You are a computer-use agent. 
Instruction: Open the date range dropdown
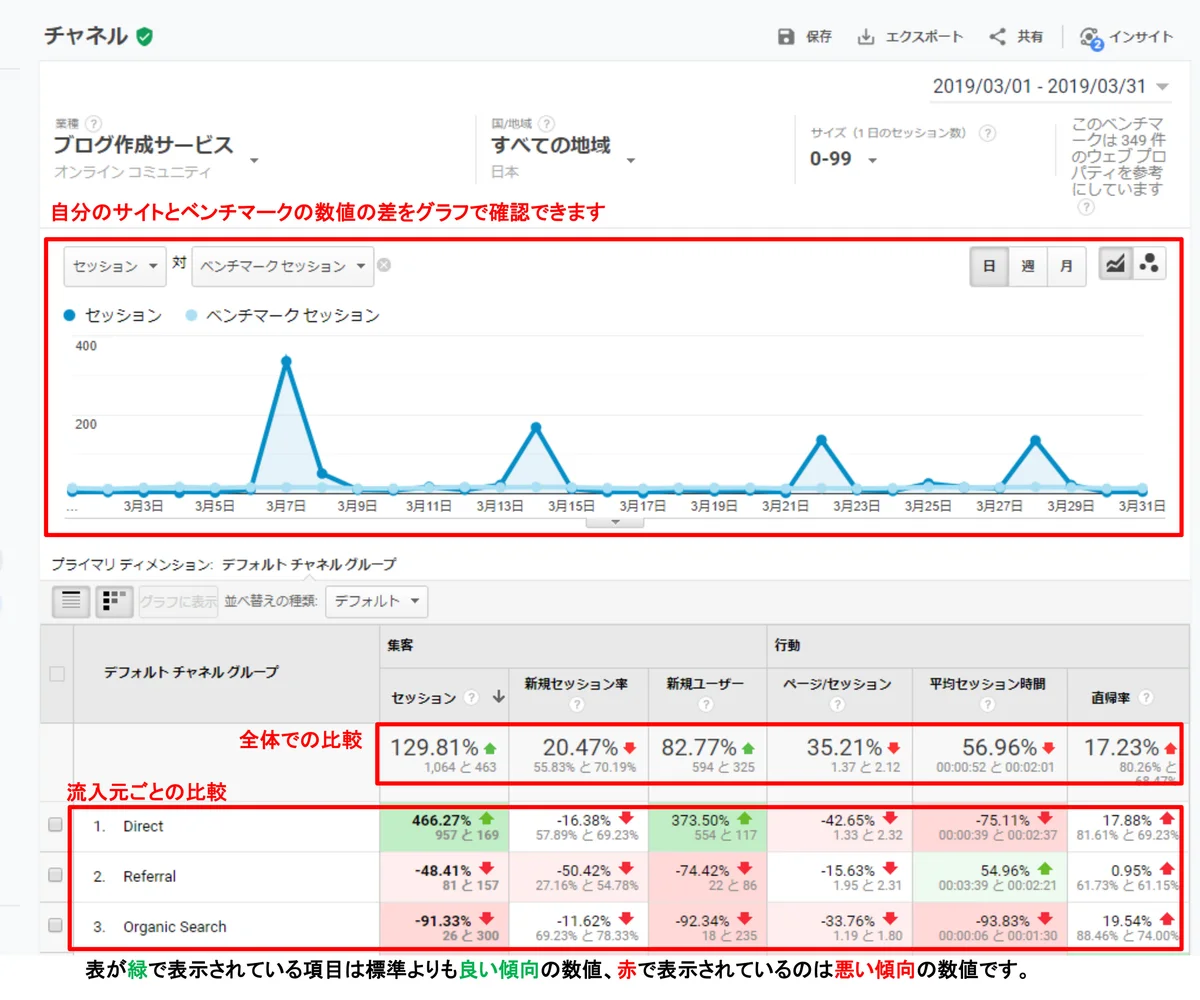coord(1050,86)
